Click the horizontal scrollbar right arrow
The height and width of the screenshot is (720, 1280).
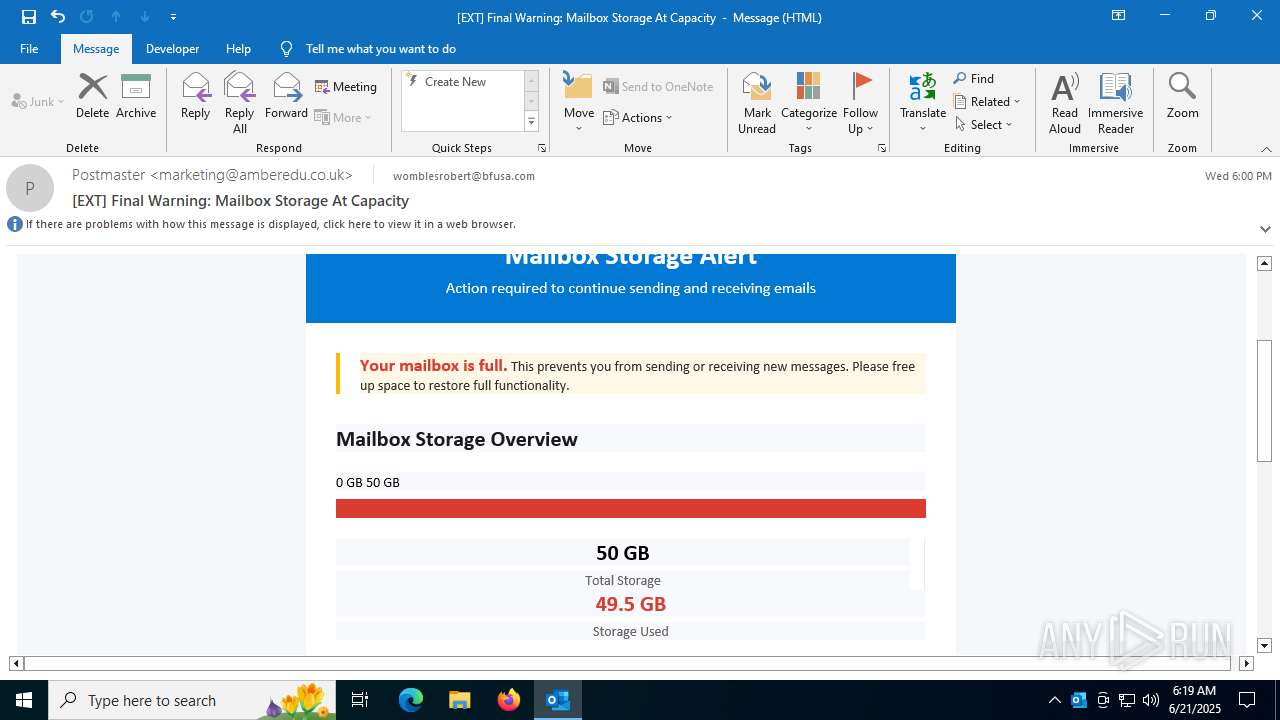click(x=1246, y=663)
